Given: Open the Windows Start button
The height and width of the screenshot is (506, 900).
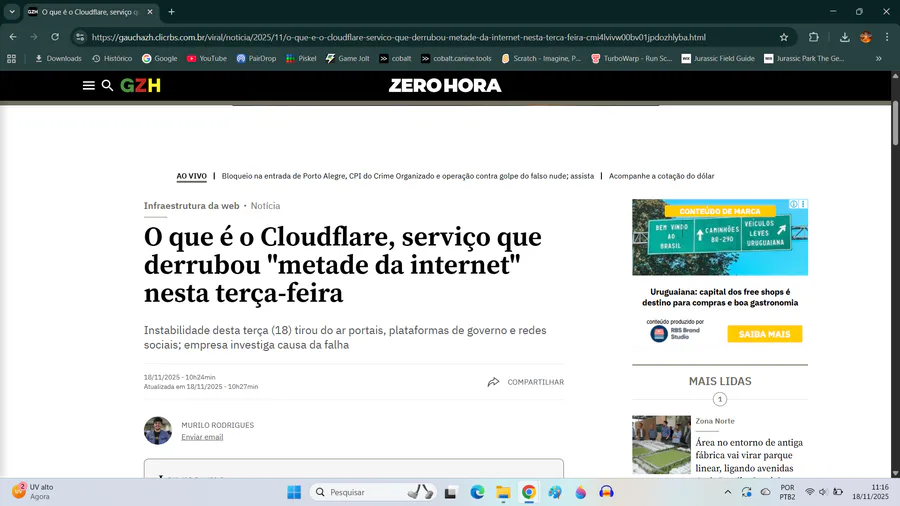Looking at the screenshot, I should pyautogui.click(x=294, y=492).
